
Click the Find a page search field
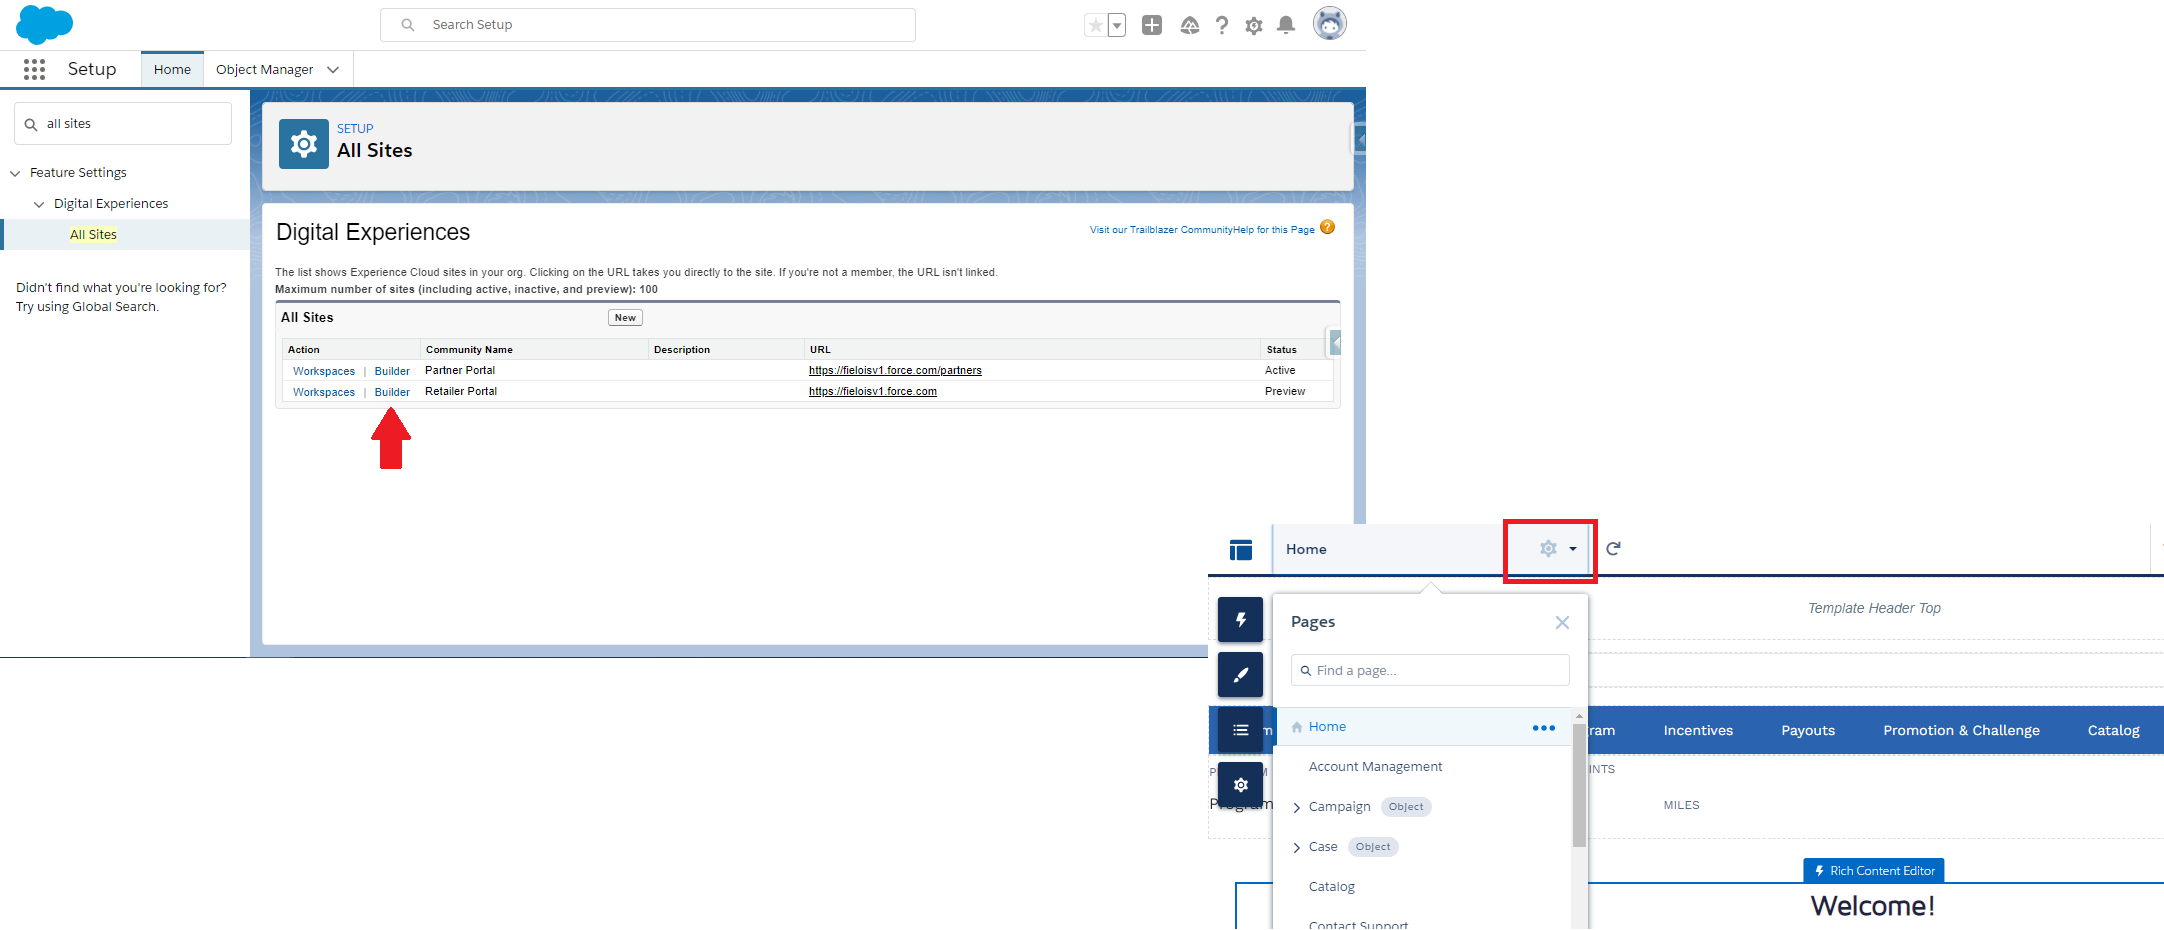click(x=1430, y=671)
